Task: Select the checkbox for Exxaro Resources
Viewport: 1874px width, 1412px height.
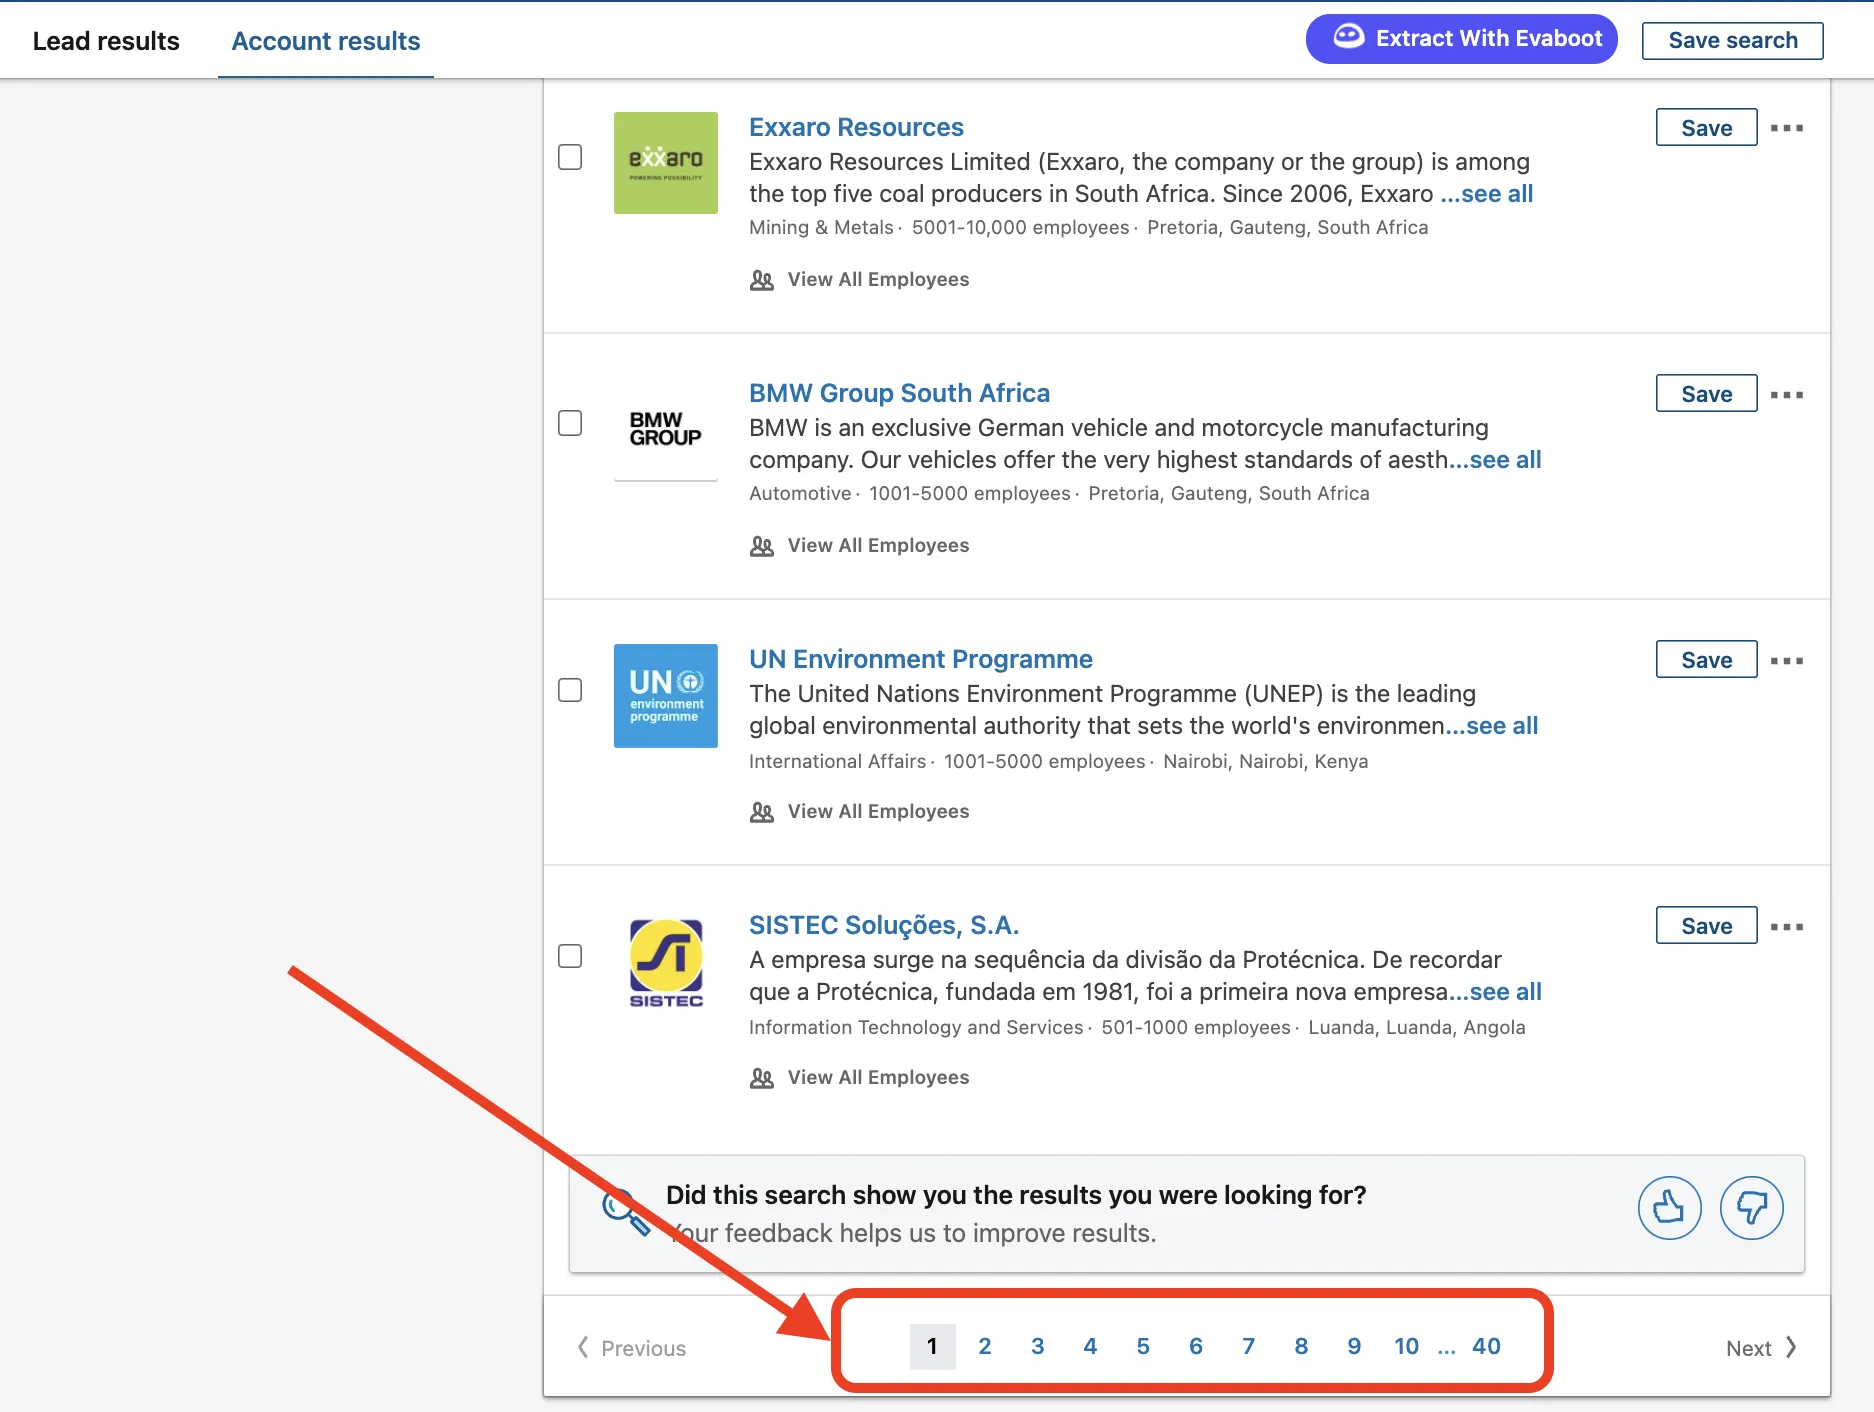Action: pyautogui.click(x=570, y=157)
